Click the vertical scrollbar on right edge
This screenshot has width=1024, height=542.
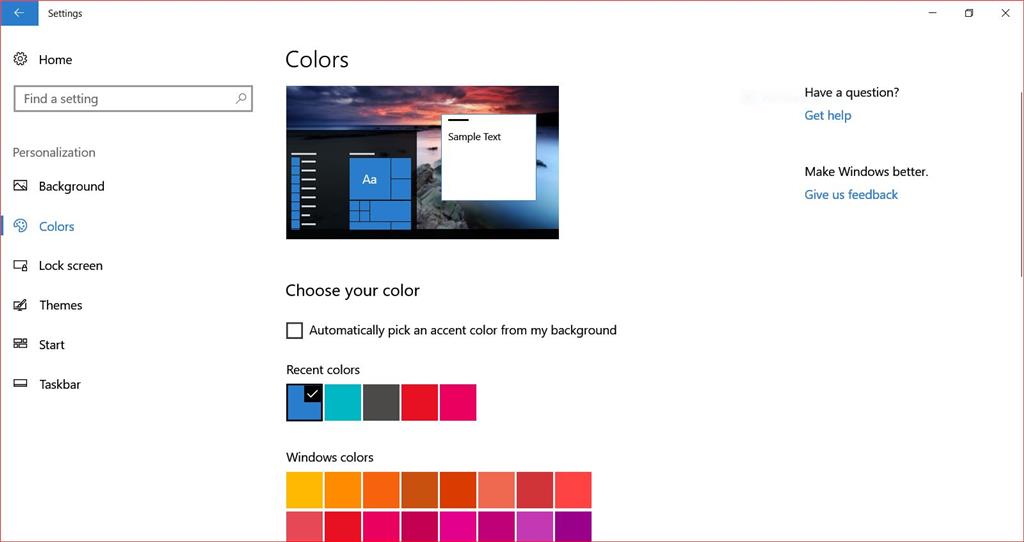click(x=1021, y=183)
